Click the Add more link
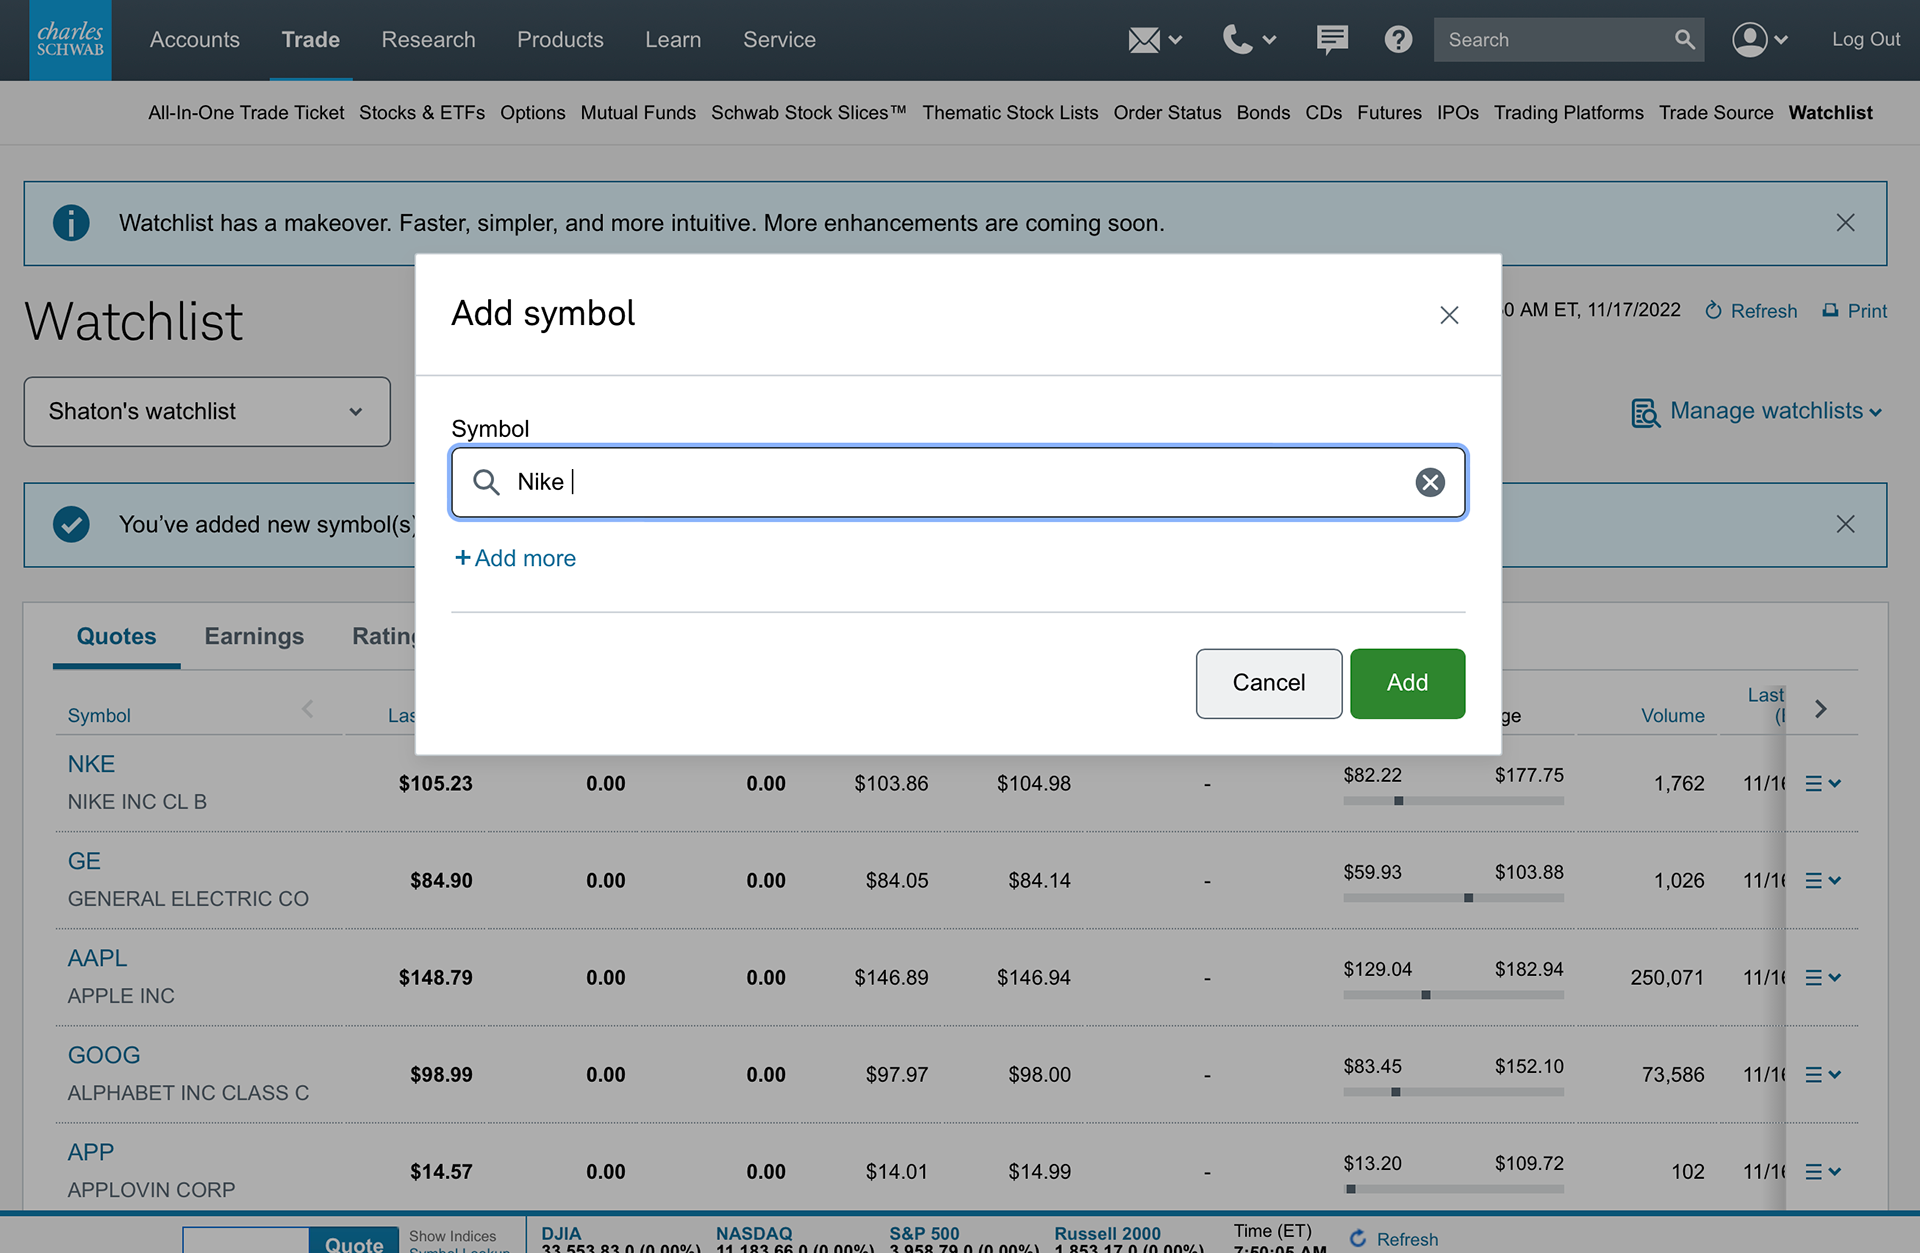Viewport: 1920px width, 1253px height. [515, 558]
